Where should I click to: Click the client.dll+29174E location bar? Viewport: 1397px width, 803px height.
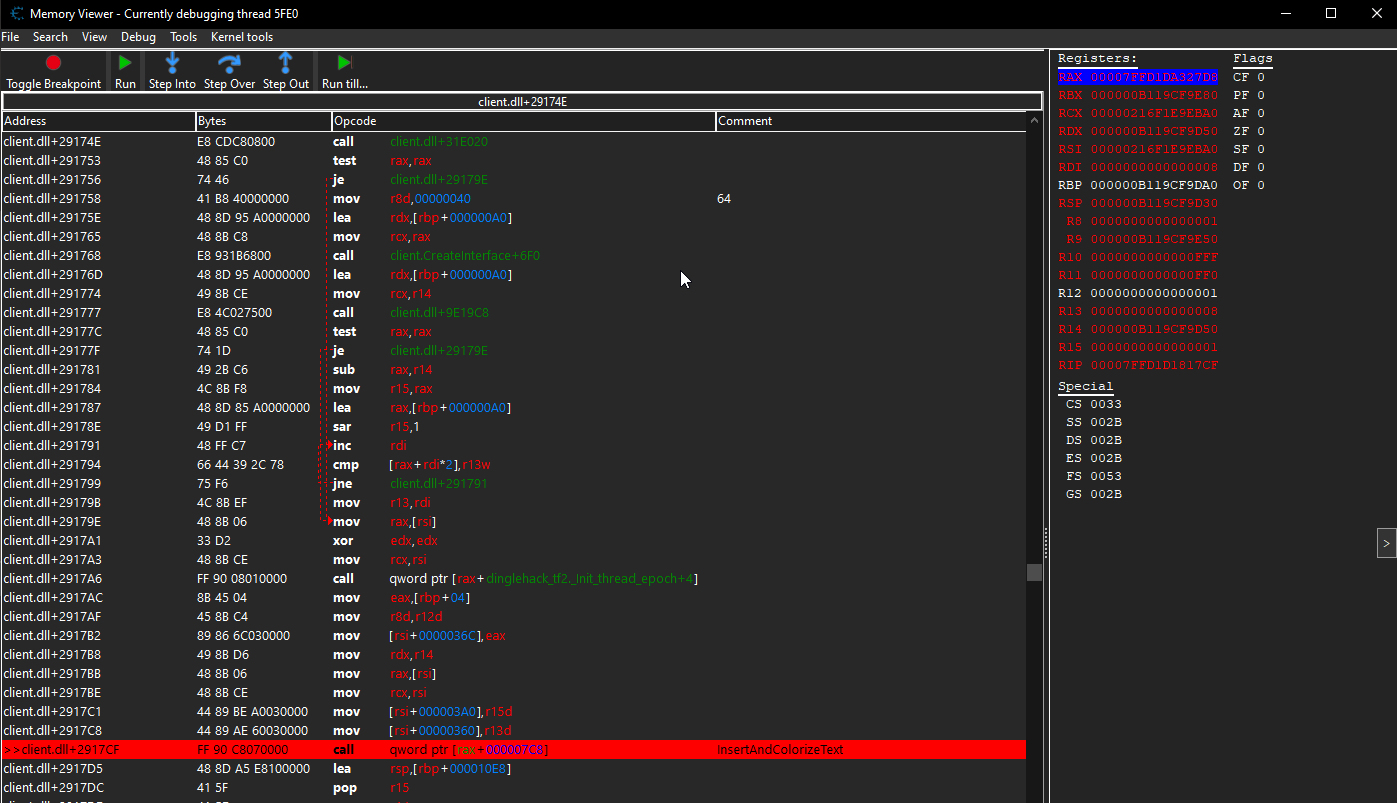522,101
